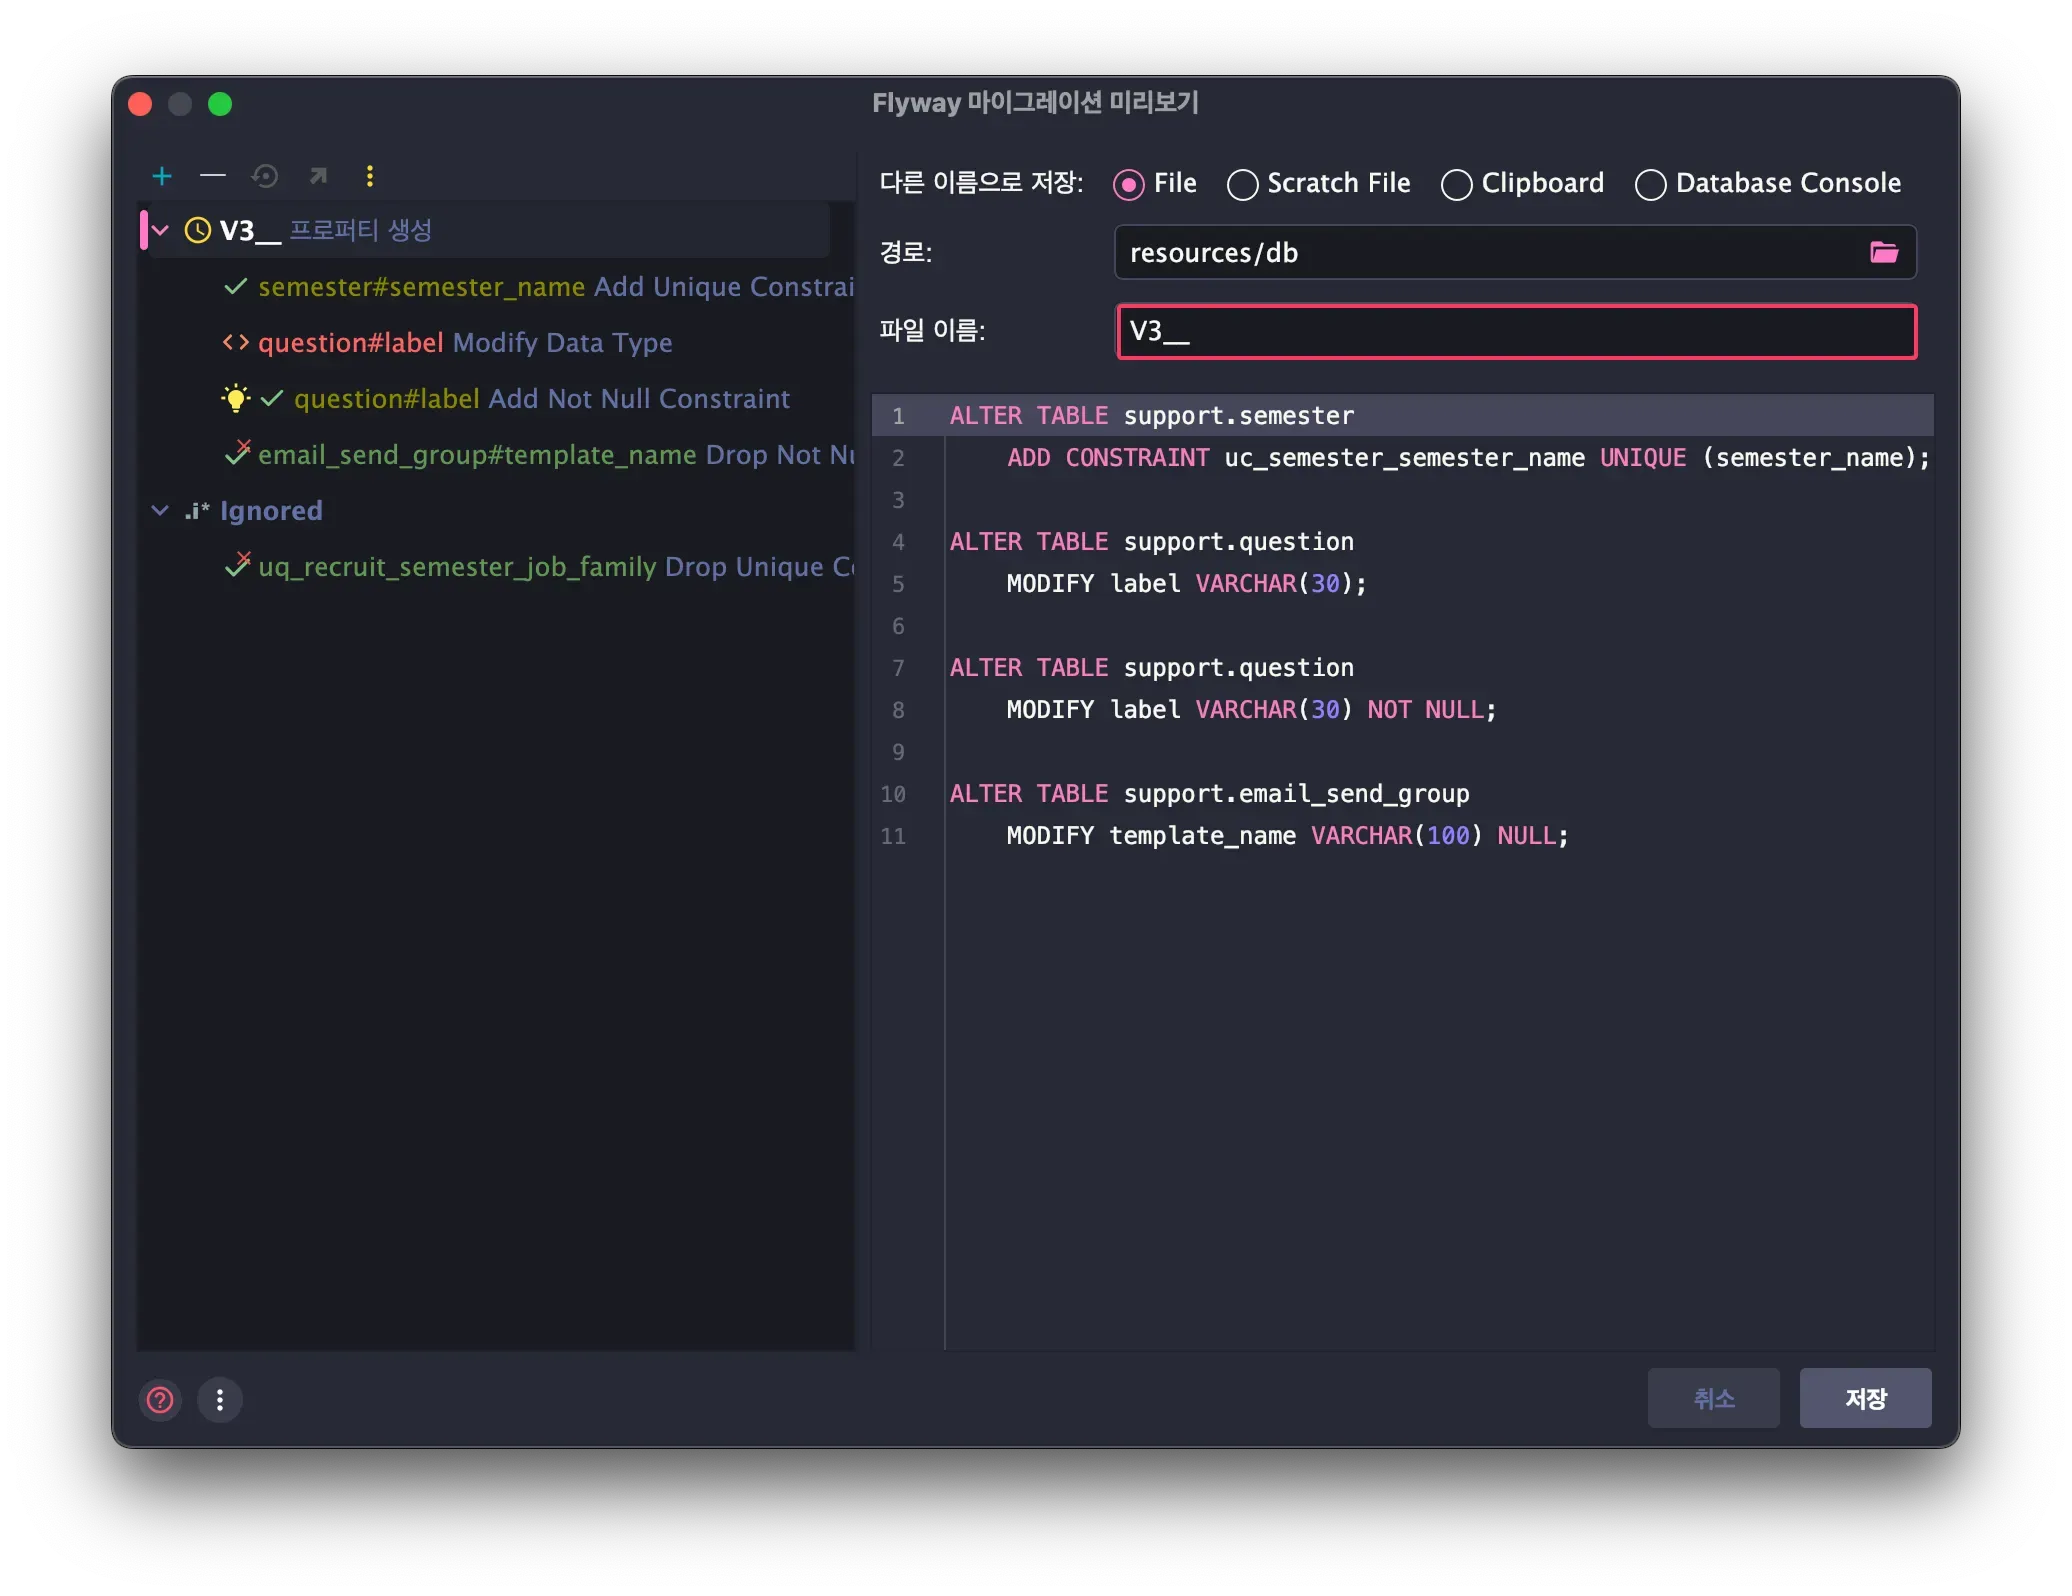Screen dimensions: 2072x1596
Task: Click the diagonal arrow move icon
Action: point(318,177)
